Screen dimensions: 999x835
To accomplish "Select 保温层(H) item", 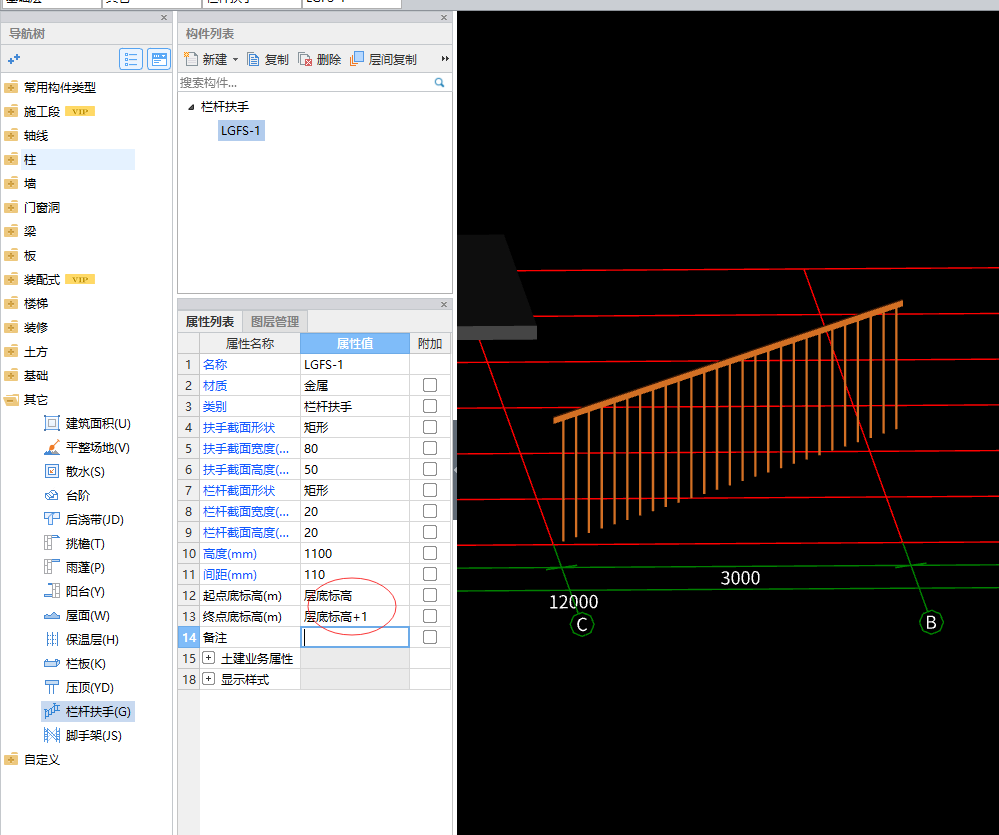I will pyautogui.click(x=82, y=639).
